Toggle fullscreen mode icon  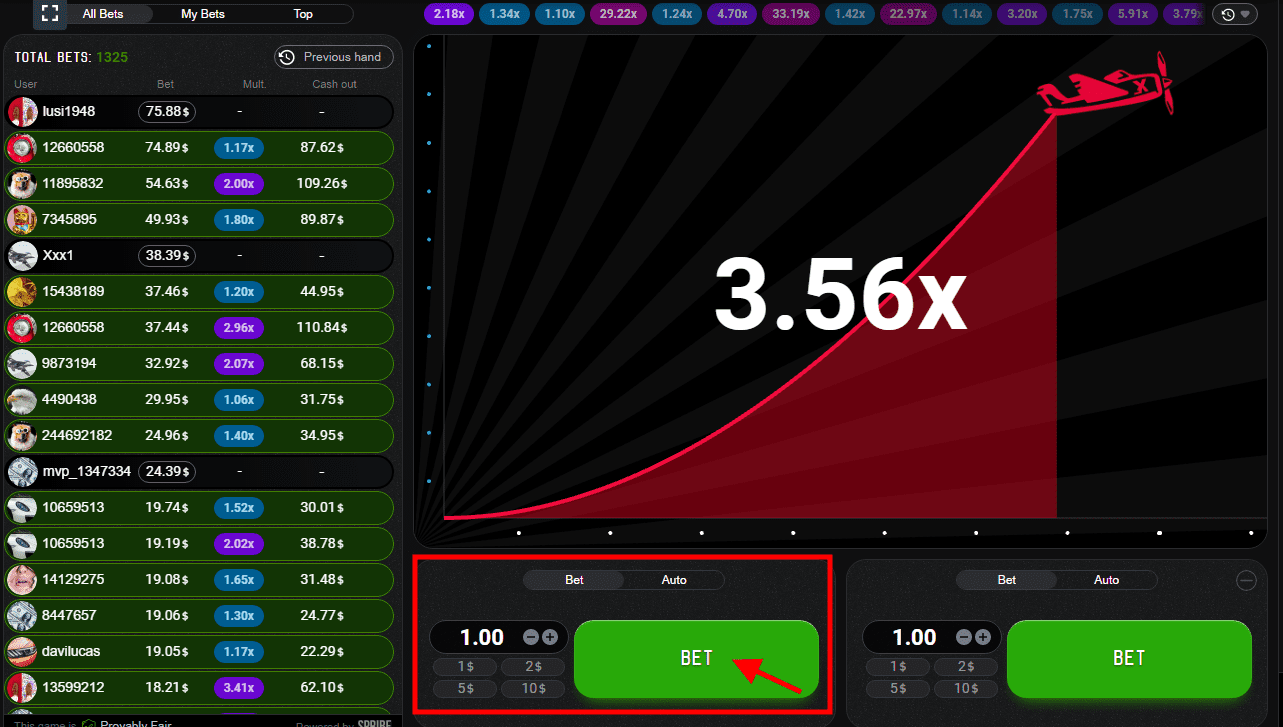[x=50, y=14]
